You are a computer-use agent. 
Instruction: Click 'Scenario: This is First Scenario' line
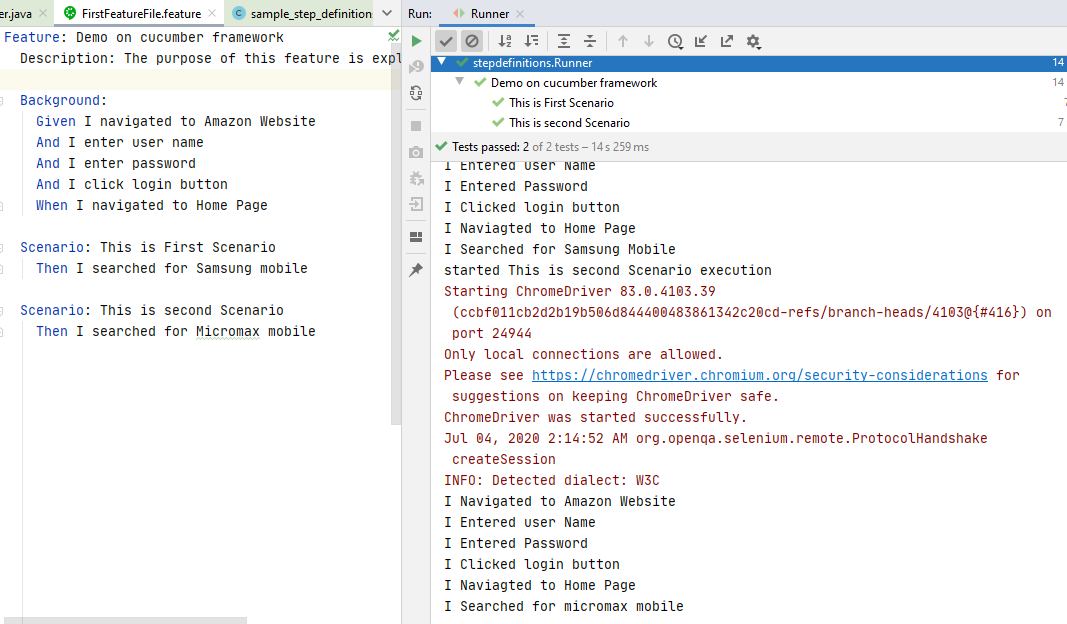[148, 247]
